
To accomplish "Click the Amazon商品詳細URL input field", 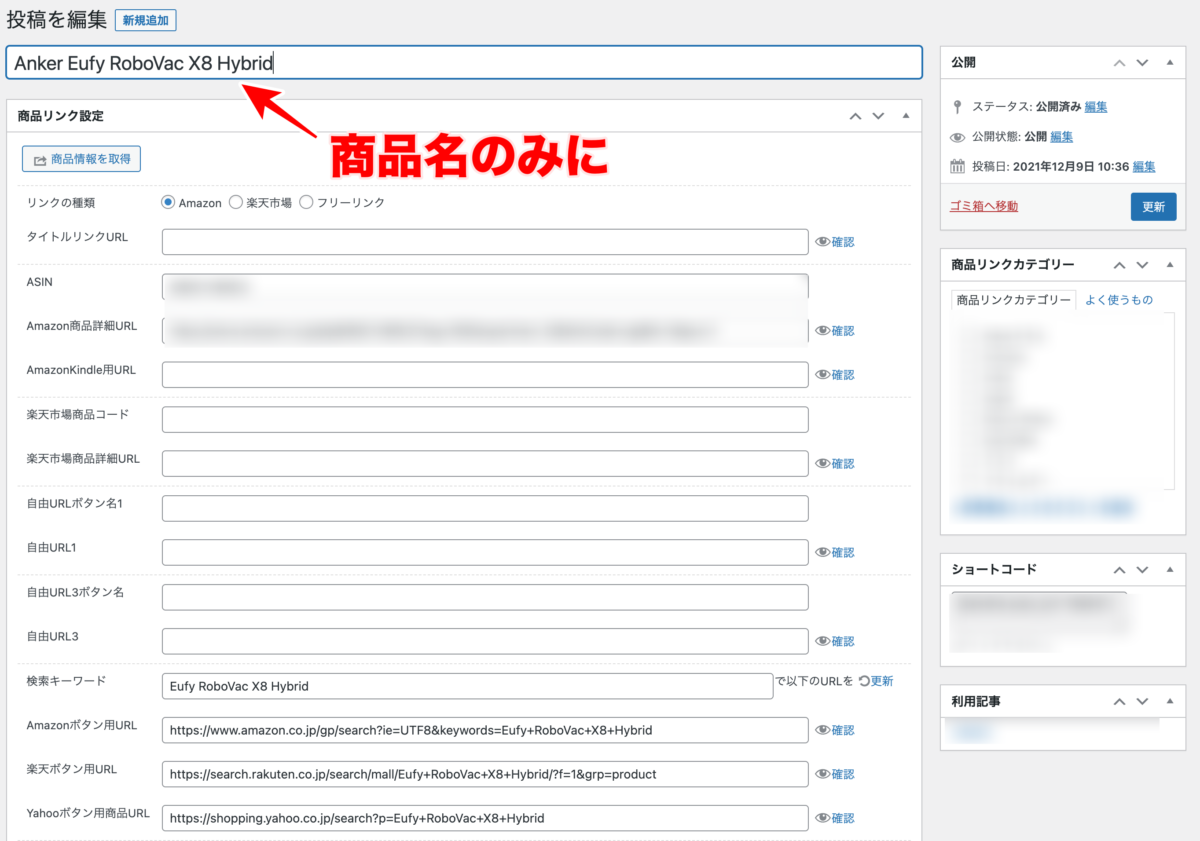I will pos(485,331).
